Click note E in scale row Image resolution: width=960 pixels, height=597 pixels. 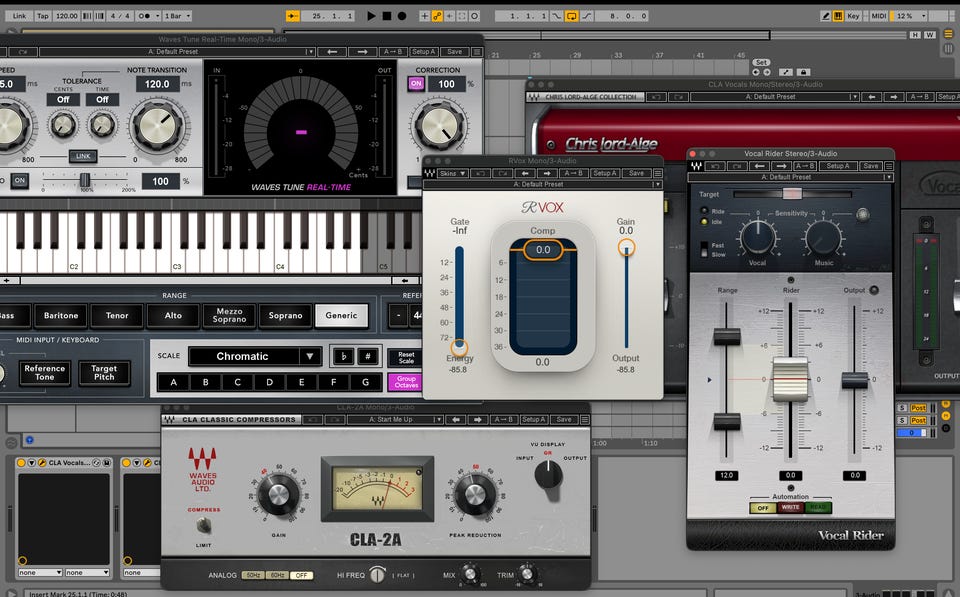point(301,382)
